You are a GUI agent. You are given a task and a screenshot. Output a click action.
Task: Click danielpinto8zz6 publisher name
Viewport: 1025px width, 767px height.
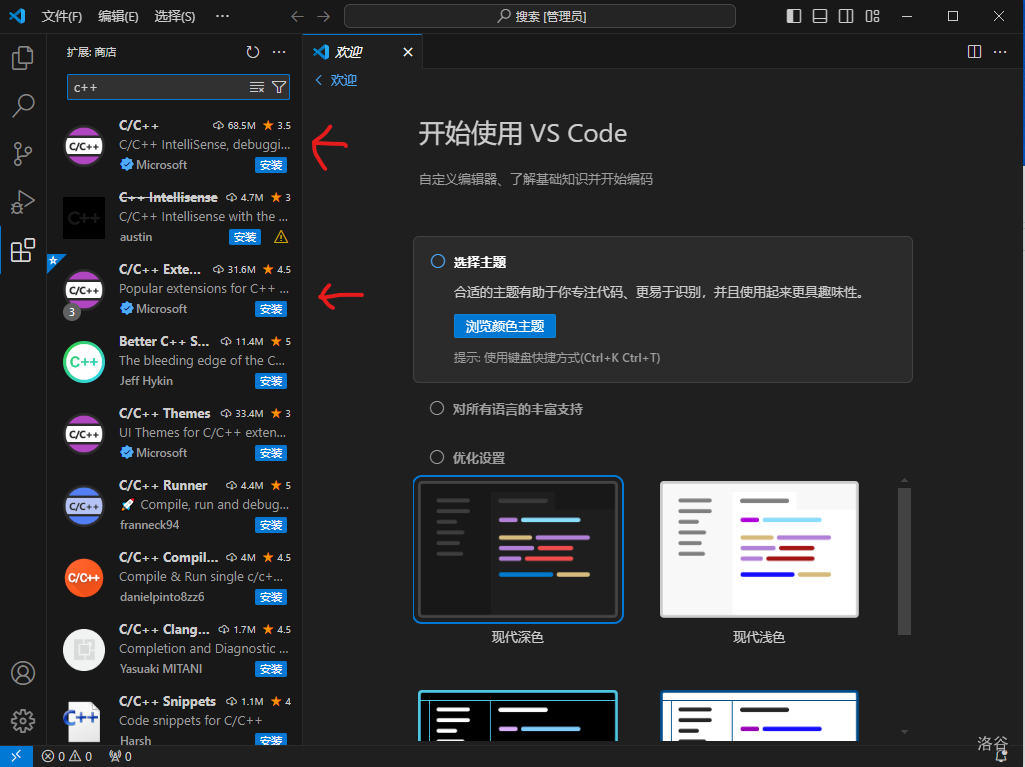pos(161,596)
